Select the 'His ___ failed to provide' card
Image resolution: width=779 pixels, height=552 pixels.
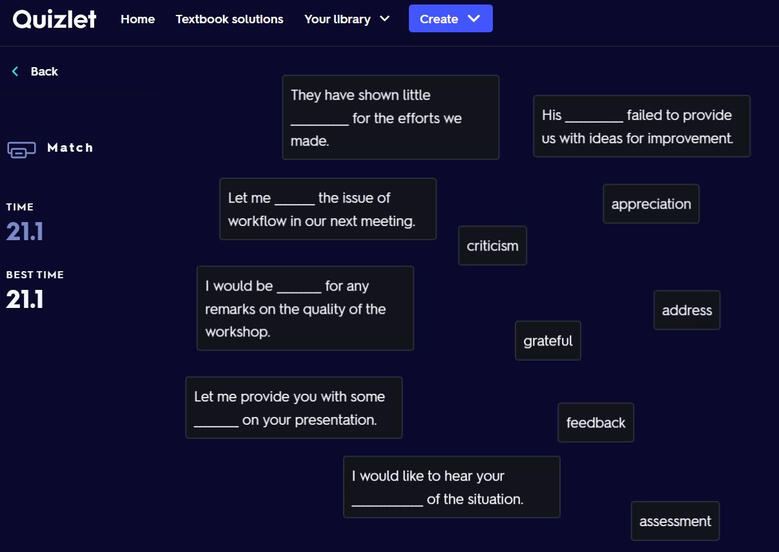637,127
